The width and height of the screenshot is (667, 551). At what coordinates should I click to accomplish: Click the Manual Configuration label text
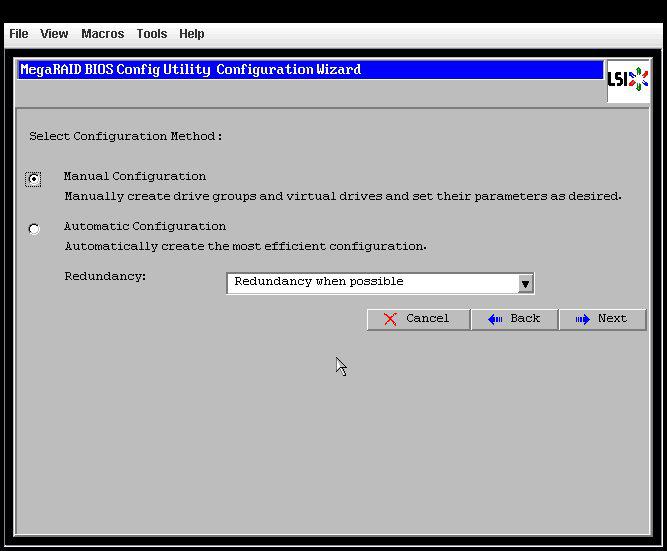pyautogui.click(x=134, y=176)
